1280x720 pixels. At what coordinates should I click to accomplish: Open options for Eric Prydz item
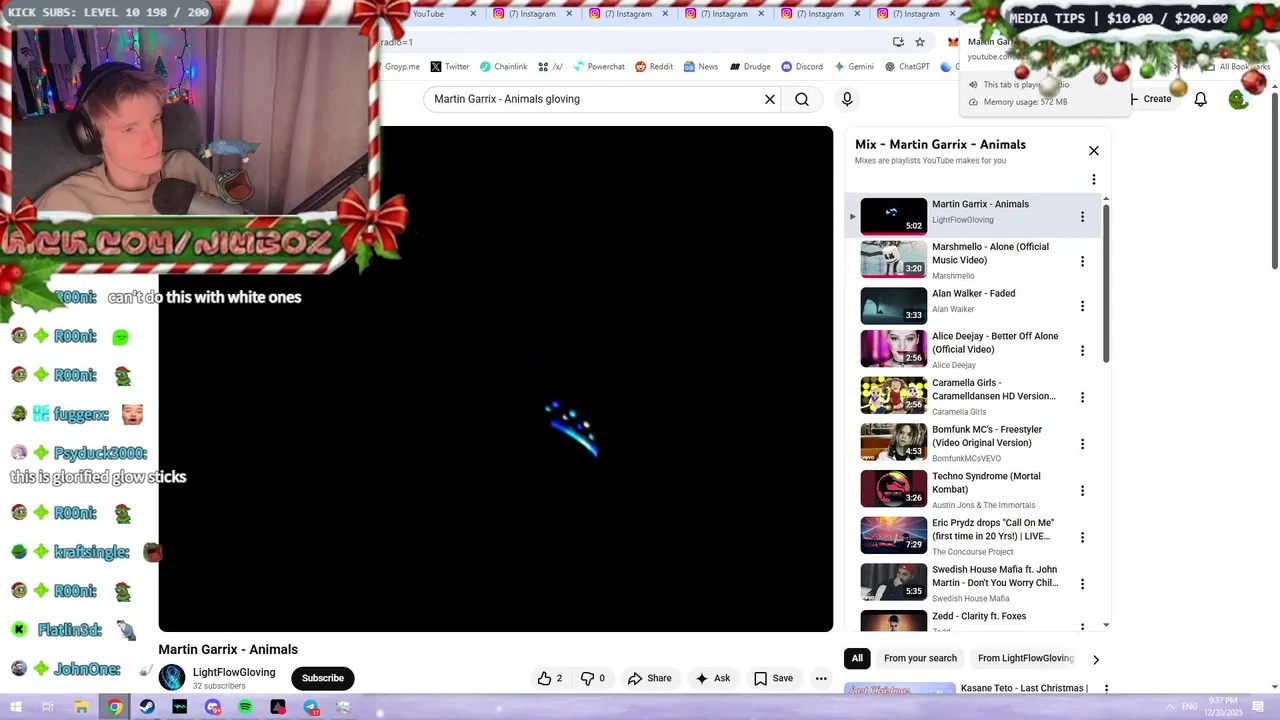[x=1082, y=537]
